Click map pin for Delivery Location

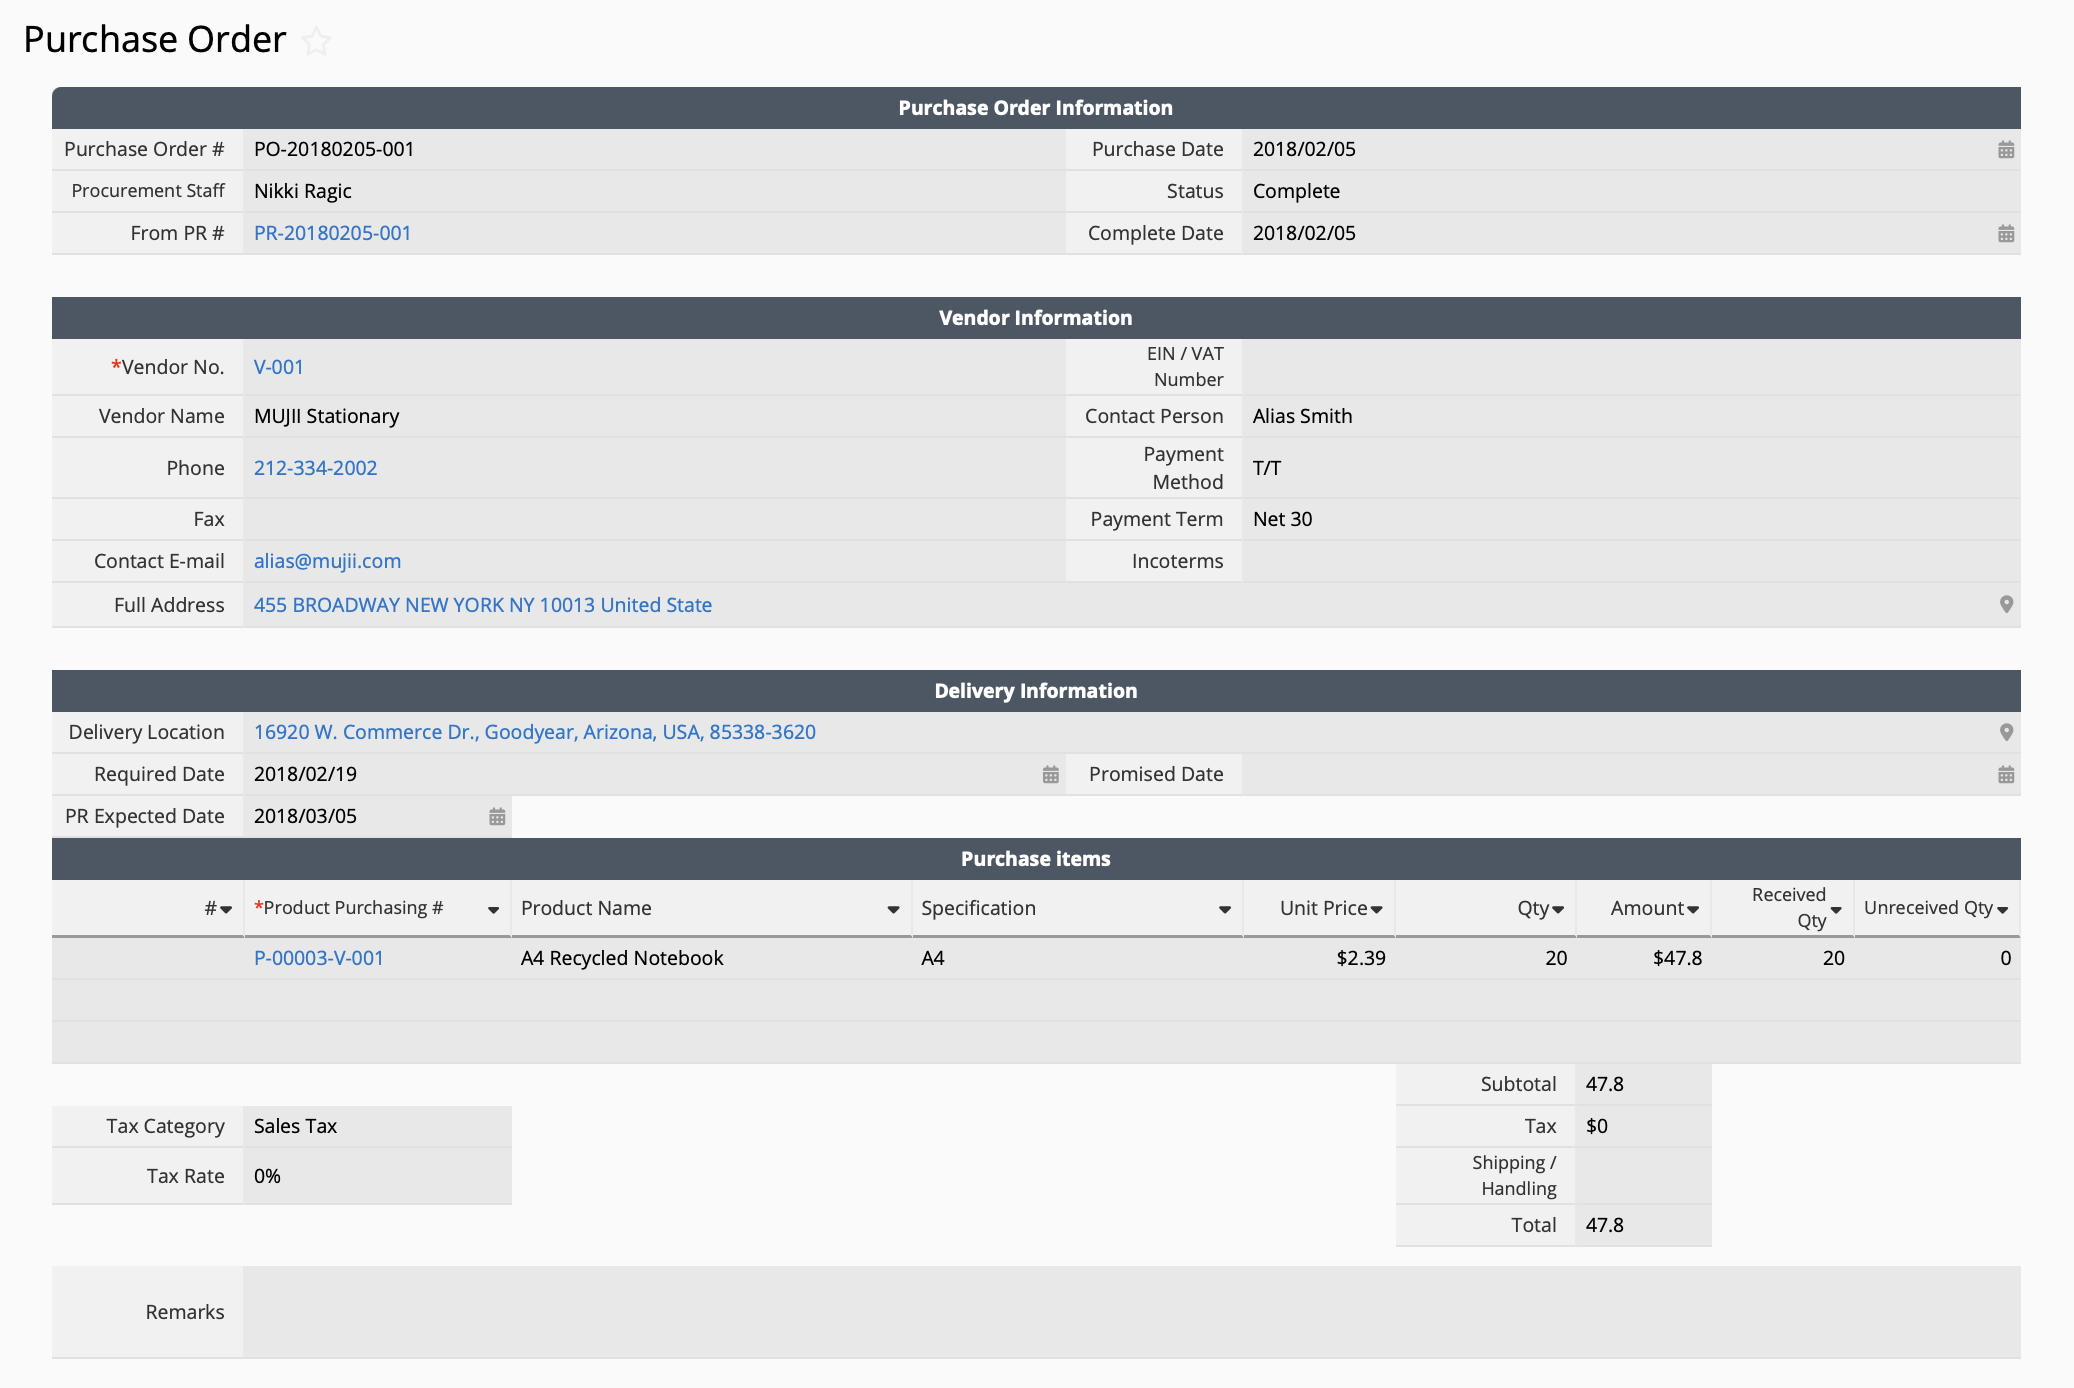click(x=2005, y=732)
